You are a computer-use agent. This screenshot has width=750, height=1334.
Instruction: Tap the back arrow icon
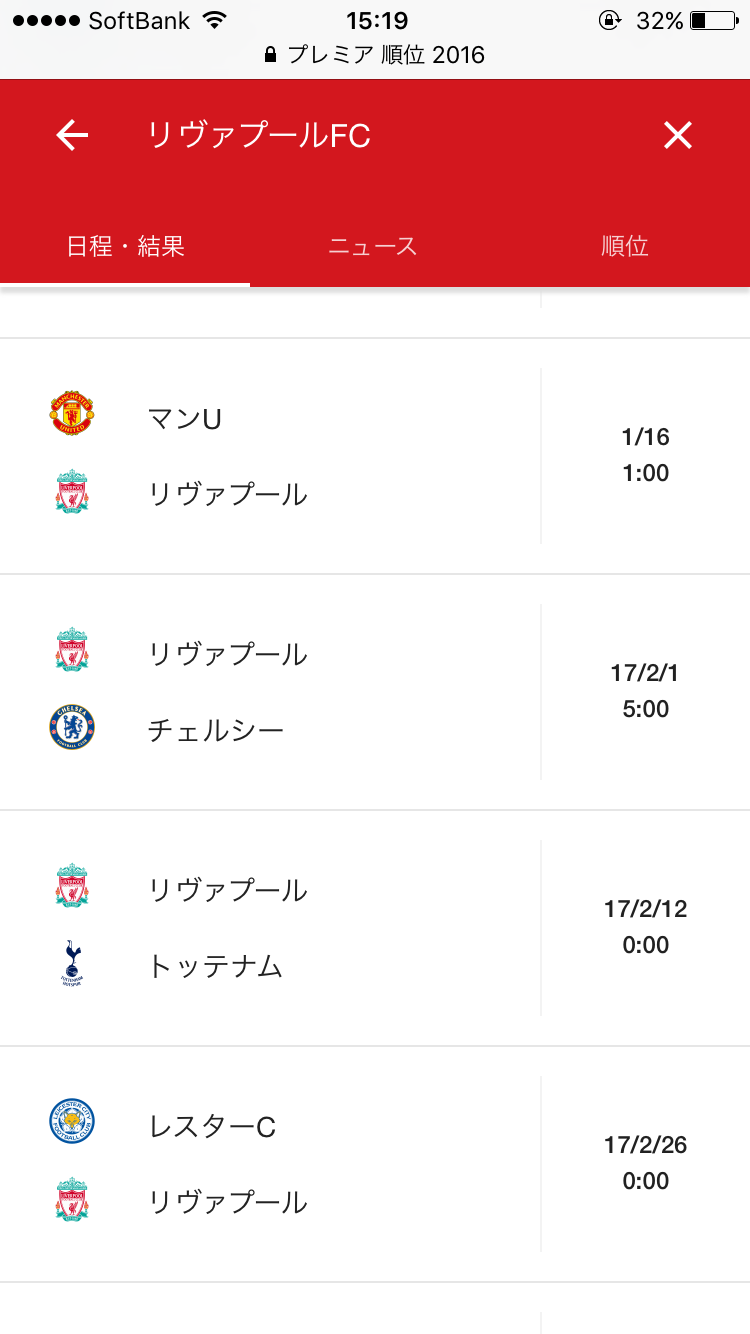[x=72, y=135]
